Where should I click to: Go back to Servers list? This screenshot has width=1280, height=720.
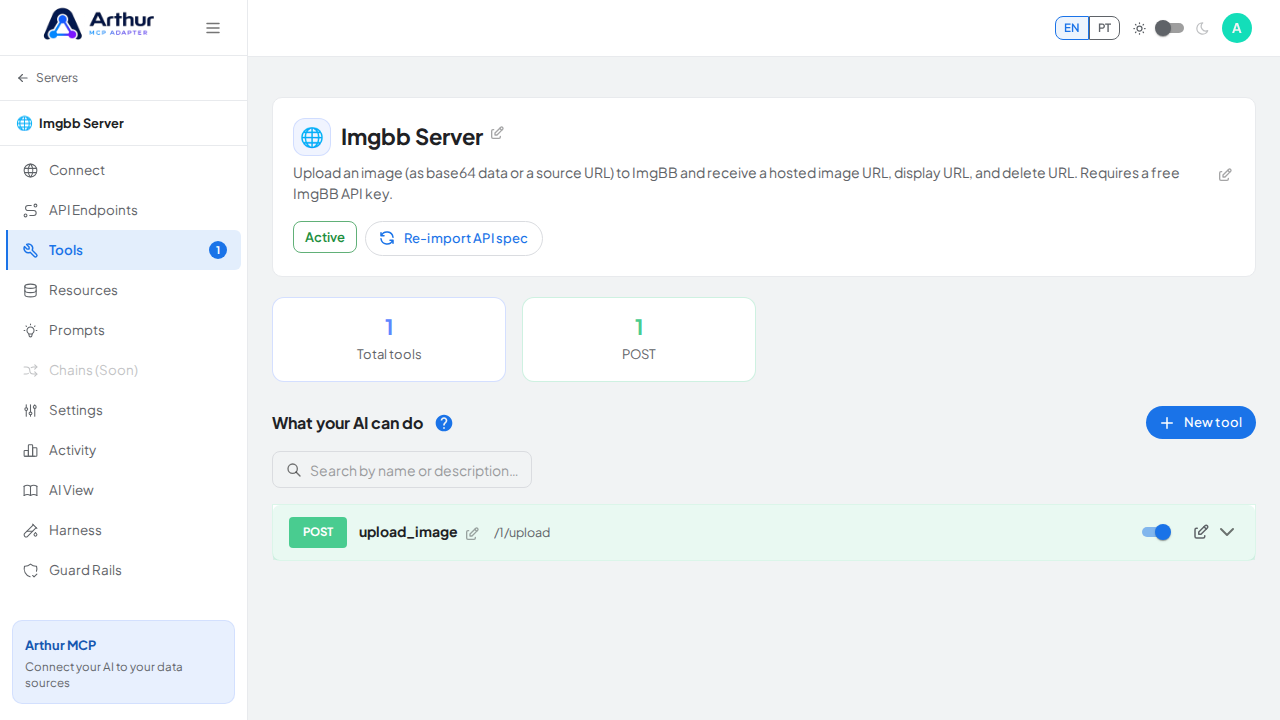47,78
